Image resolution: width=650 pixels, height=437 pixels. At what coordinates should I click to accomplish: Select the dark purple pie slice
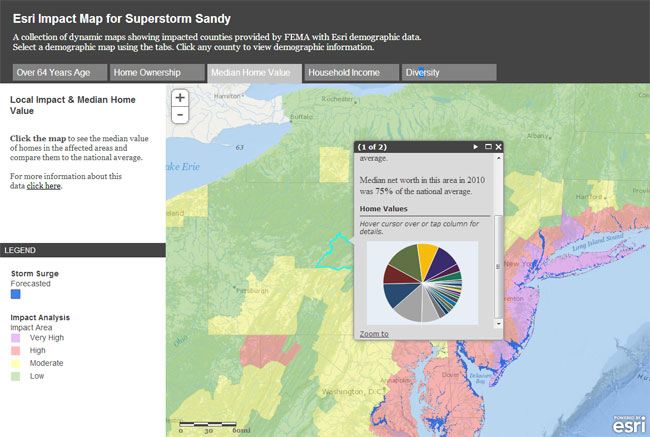tap(441, 263)
